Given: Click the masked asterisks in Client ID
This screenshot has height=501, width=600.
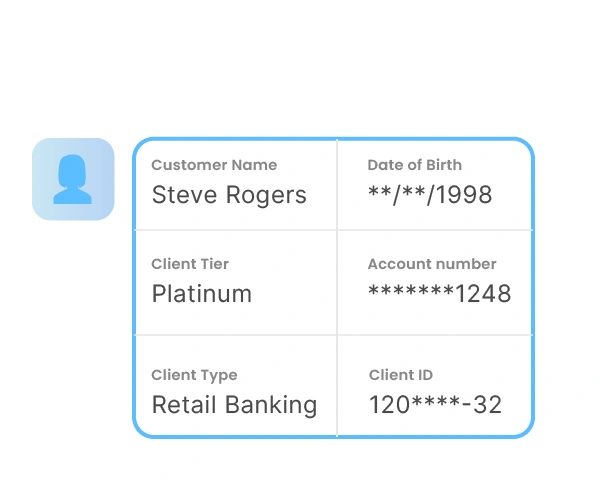Looking at the screenshot, I should (434, 405).
